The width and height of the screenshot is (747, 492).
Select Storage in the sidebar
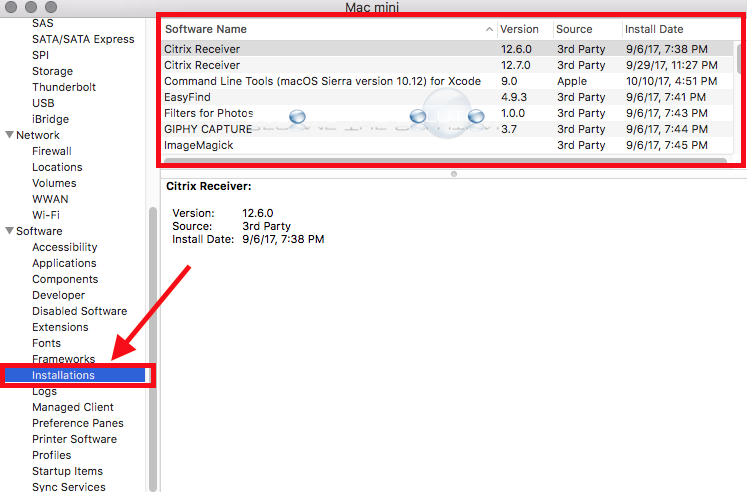52,71
